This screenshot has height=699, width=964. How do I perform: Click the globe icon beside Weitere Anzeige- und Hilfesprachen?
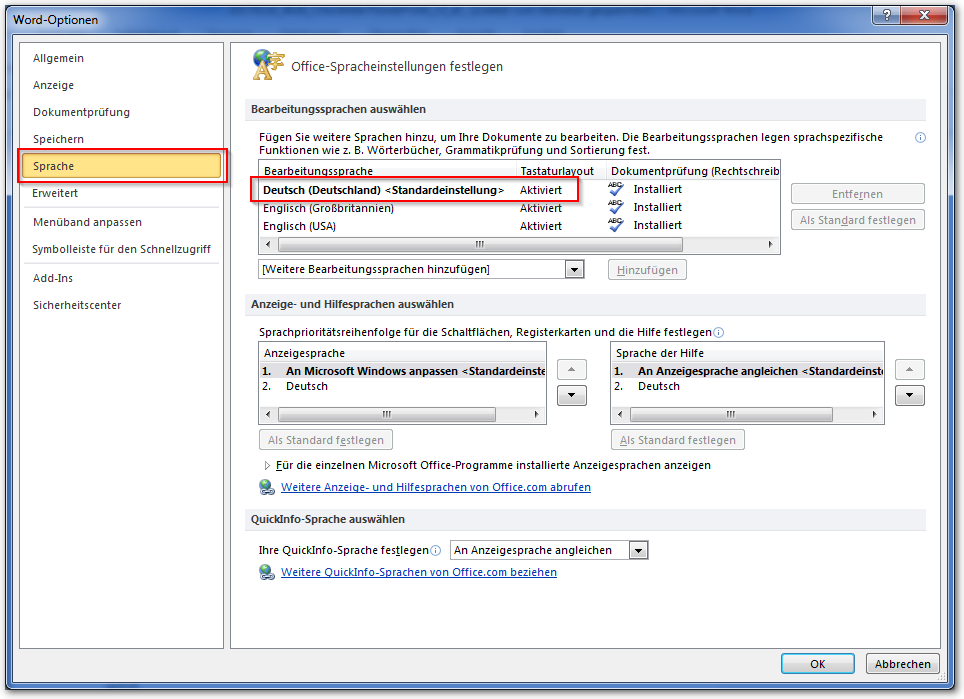coord(267,487)
